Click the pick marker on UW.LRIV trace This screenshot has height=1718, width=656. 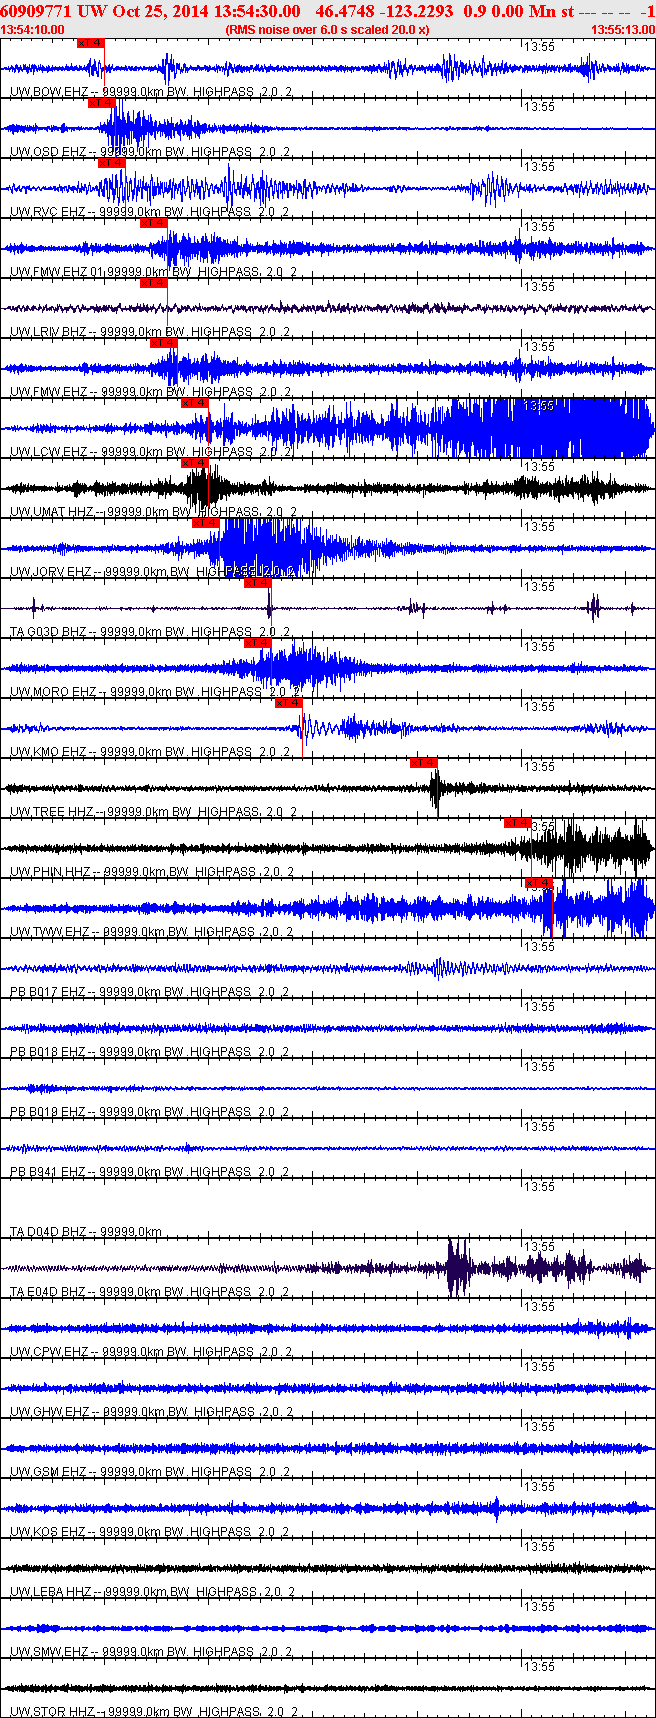point(153,282)
